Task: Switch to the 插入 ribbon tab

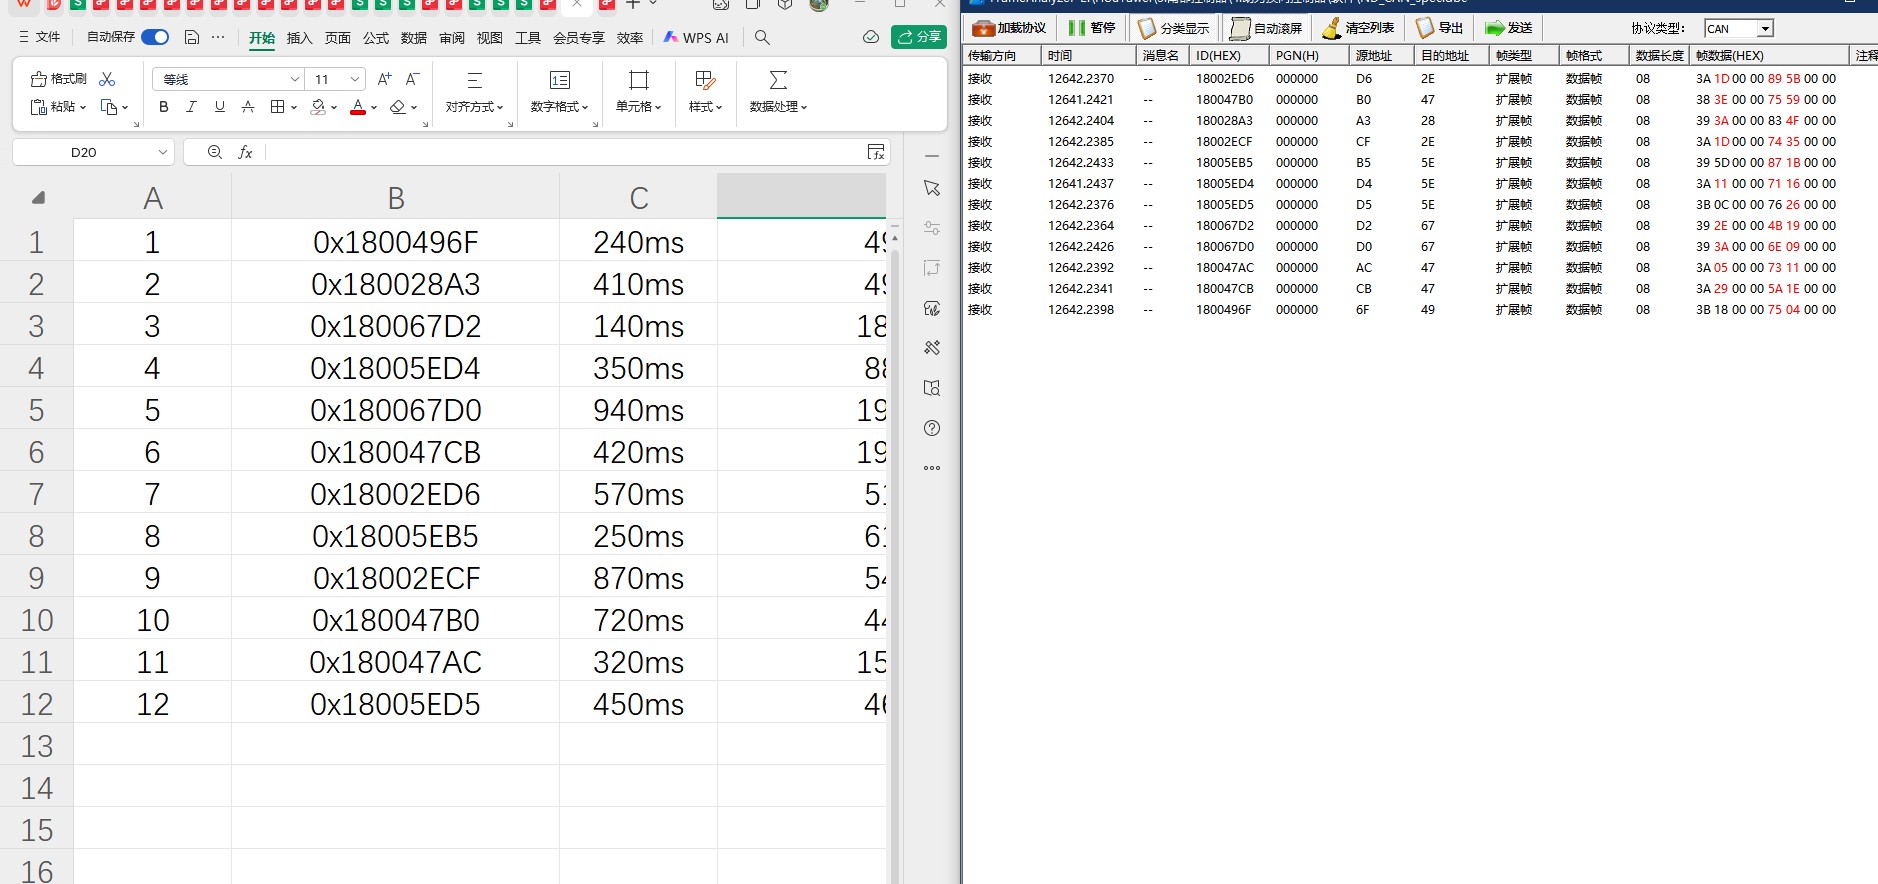Action: pyautogui.click(x=299, y=38)
